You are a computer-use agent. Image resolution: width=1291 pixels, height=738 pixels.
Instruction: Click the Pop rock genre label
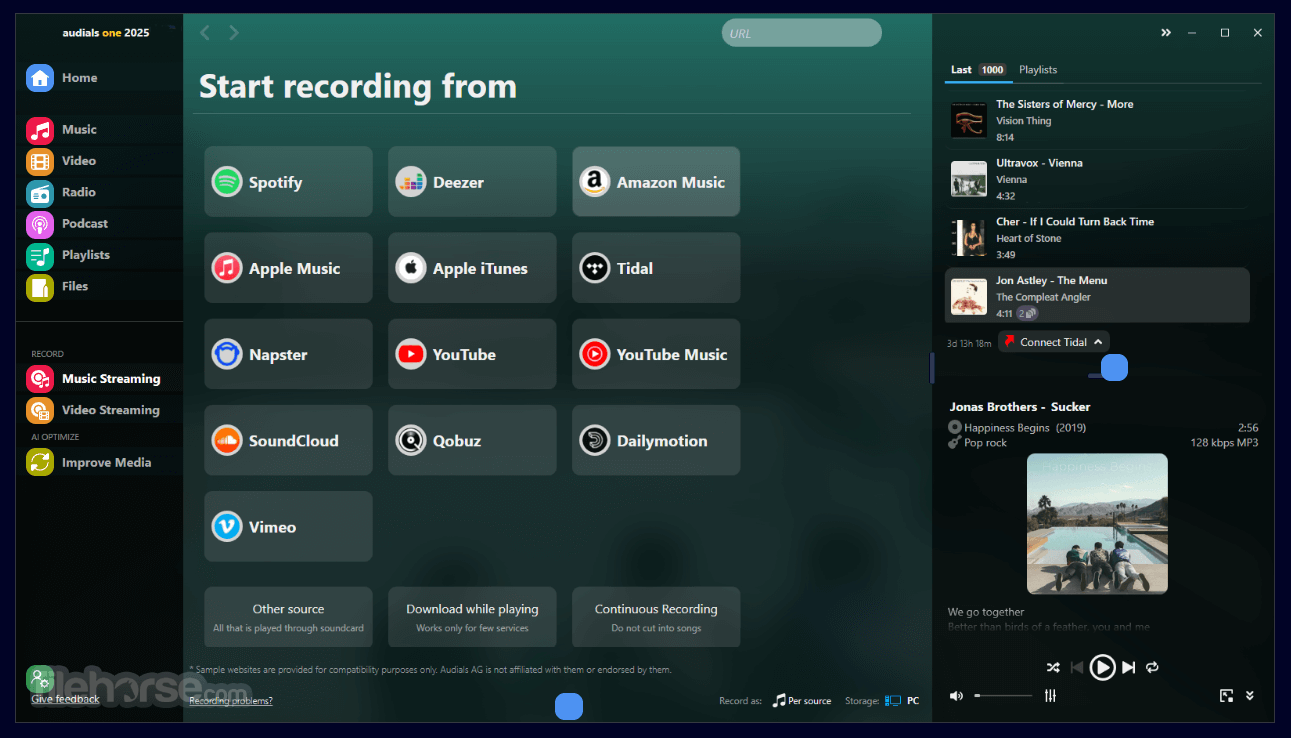point(985,443)
